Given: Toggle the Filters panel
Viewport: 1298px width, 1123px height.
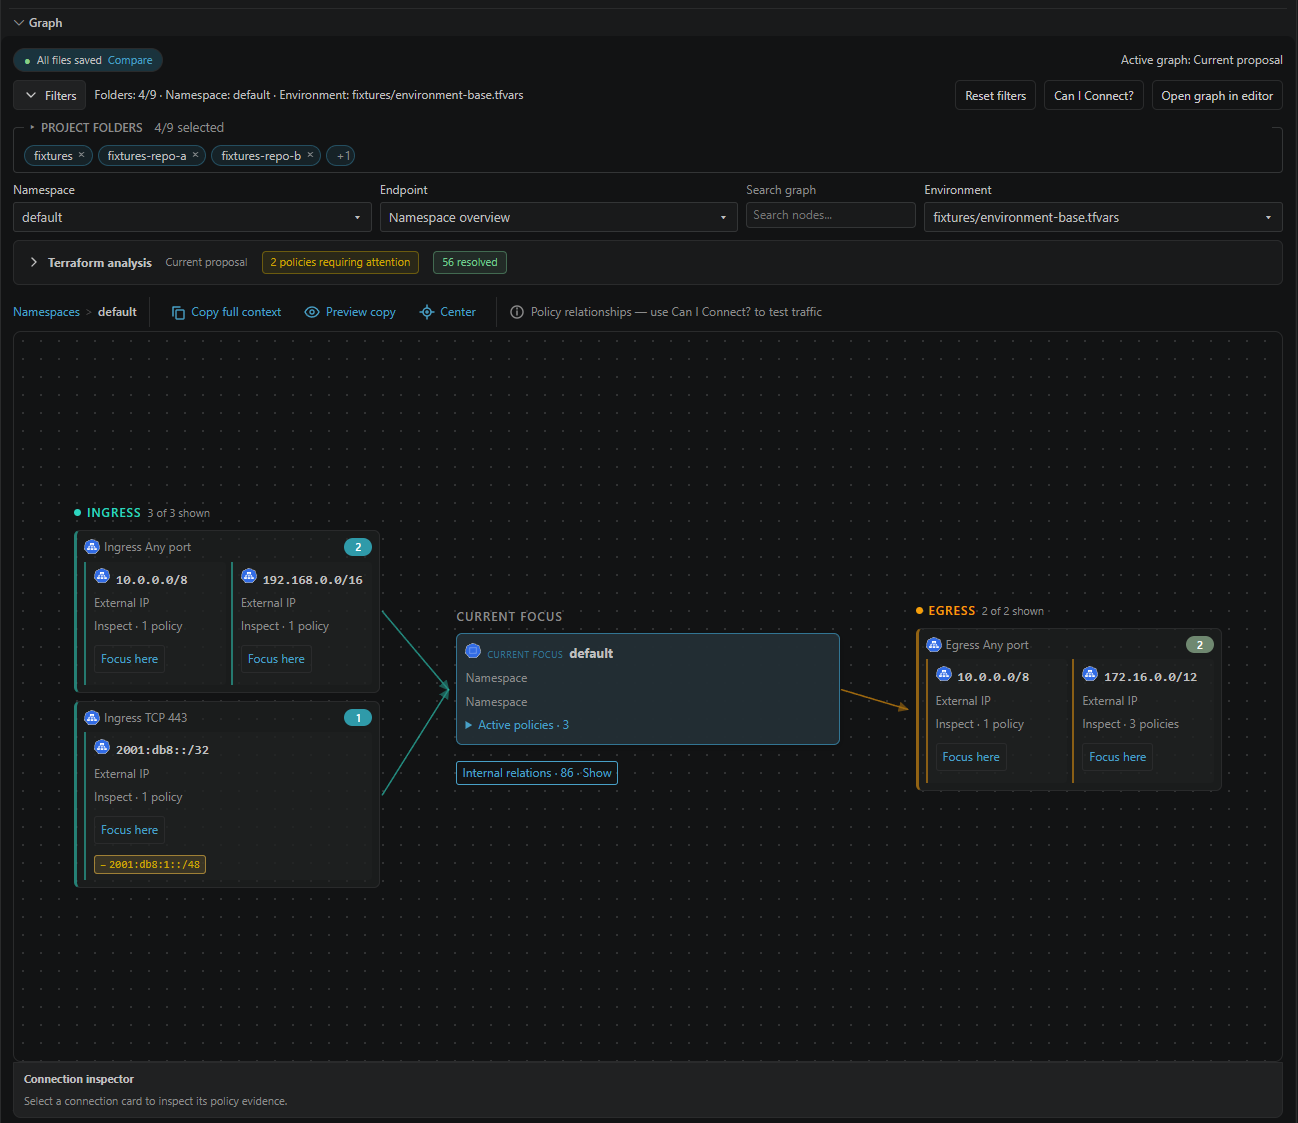Looking at the screenshot, I should [49, 96].
